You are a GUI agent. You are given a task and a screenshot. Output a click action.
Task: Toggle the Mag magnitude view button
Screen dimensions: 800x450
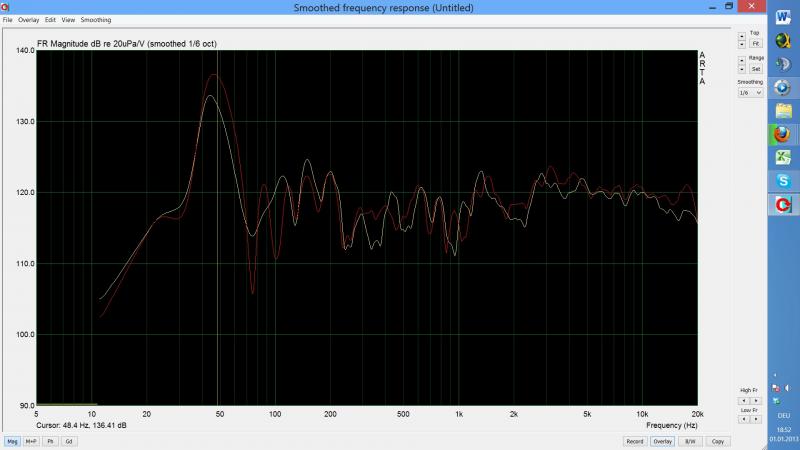(13, 441)
